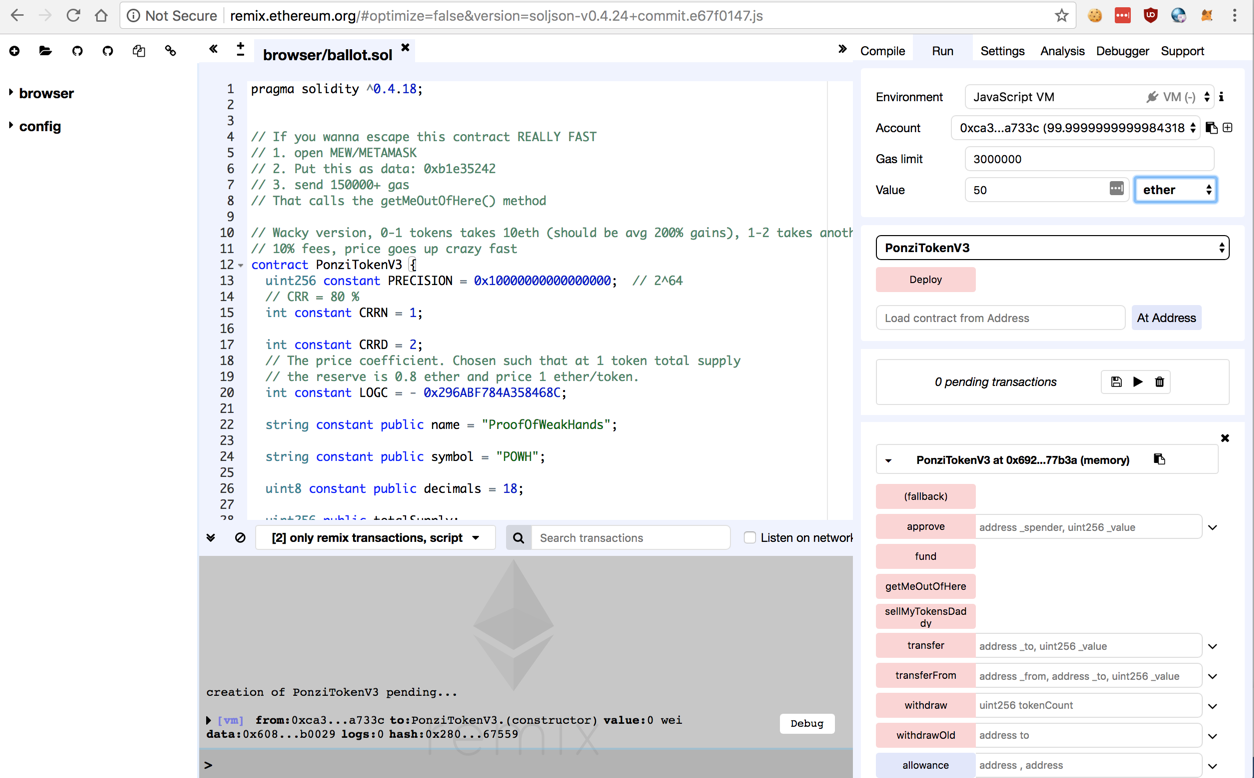Delete pending transactions with trash icon

(1160, 382)
